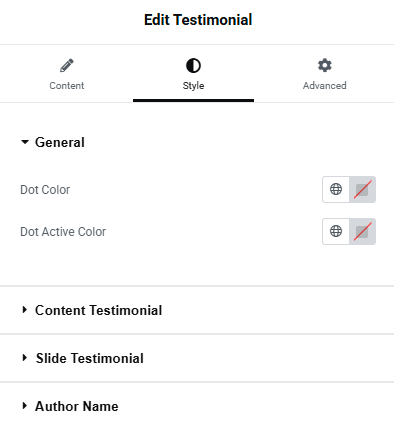Viewport: 394px width, 433px height.
Task: Open global colors globe for Dot Active Color
Action: click(x=336, y=231)
